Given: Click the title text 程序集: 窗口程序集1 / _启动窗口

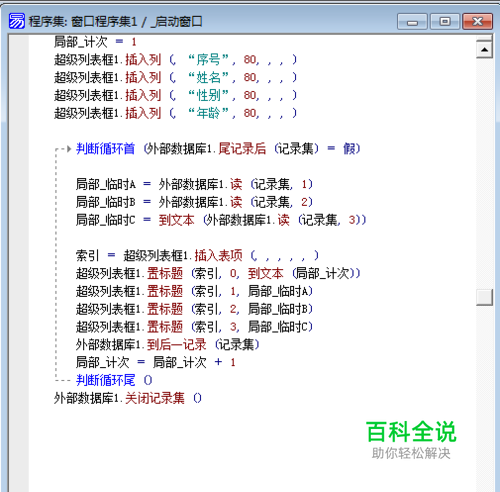Looking at the screenshot, I should click(115, 22).
